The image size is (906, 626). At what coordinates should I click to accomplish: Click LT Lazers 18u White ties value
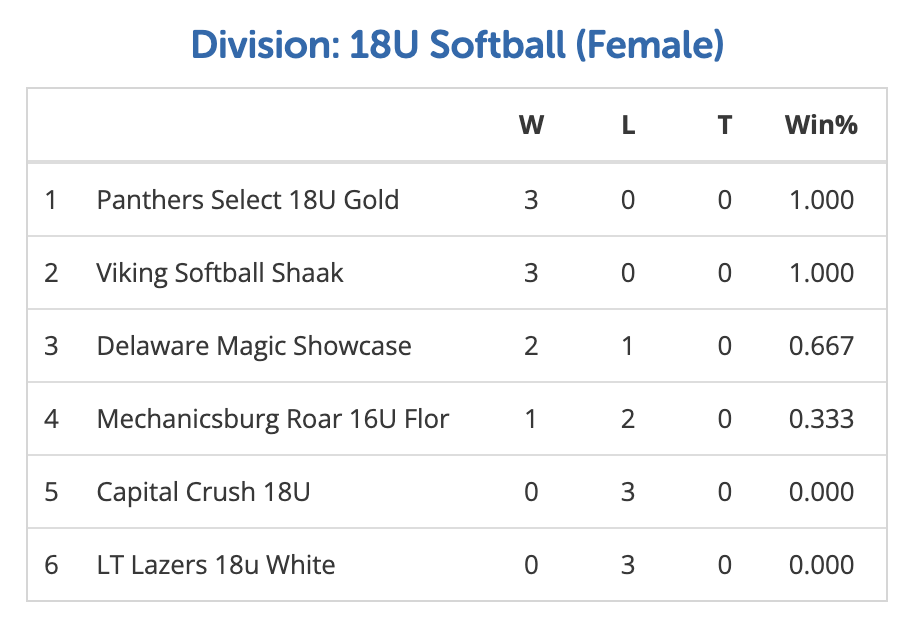pyautogui.click(x=725, y=565)
